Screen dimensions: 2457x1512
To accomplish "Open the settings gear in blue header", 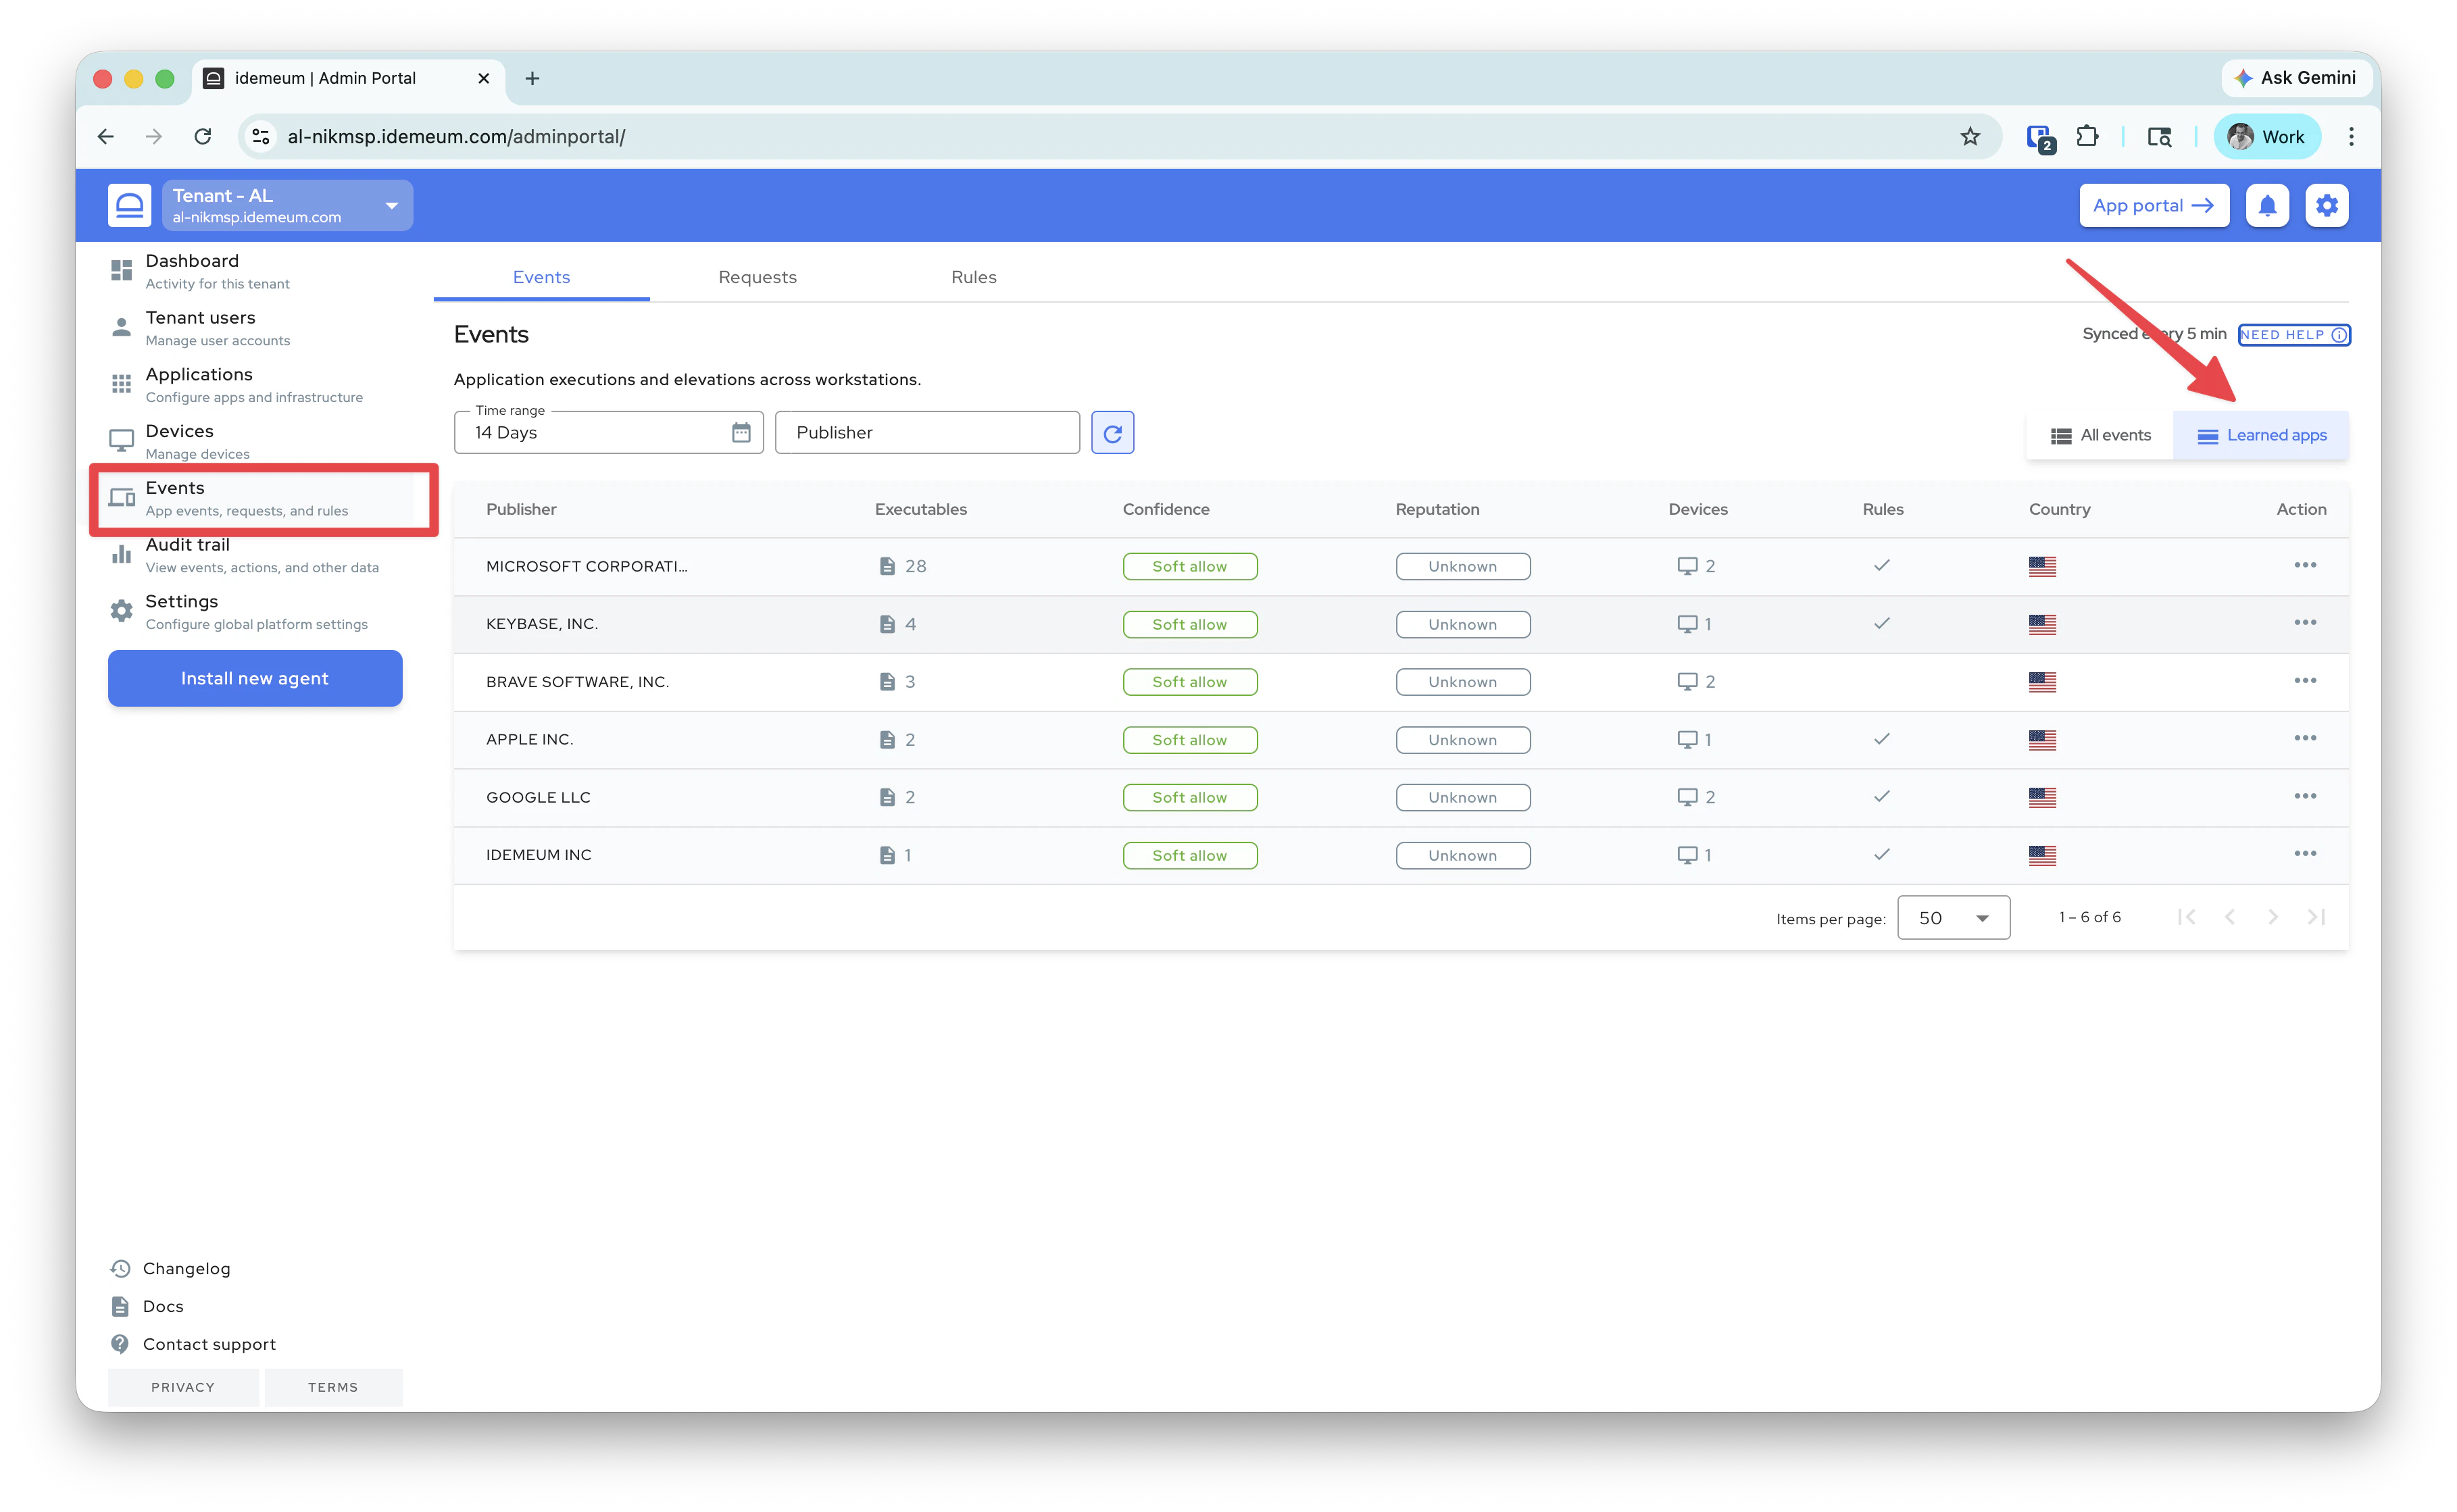I will (2327, 206).
